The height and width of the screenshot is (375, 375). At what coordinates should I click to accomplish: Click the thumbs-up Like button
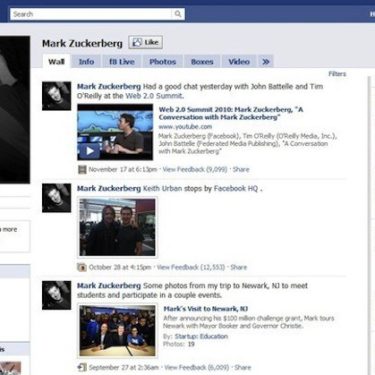click(146, 42)
